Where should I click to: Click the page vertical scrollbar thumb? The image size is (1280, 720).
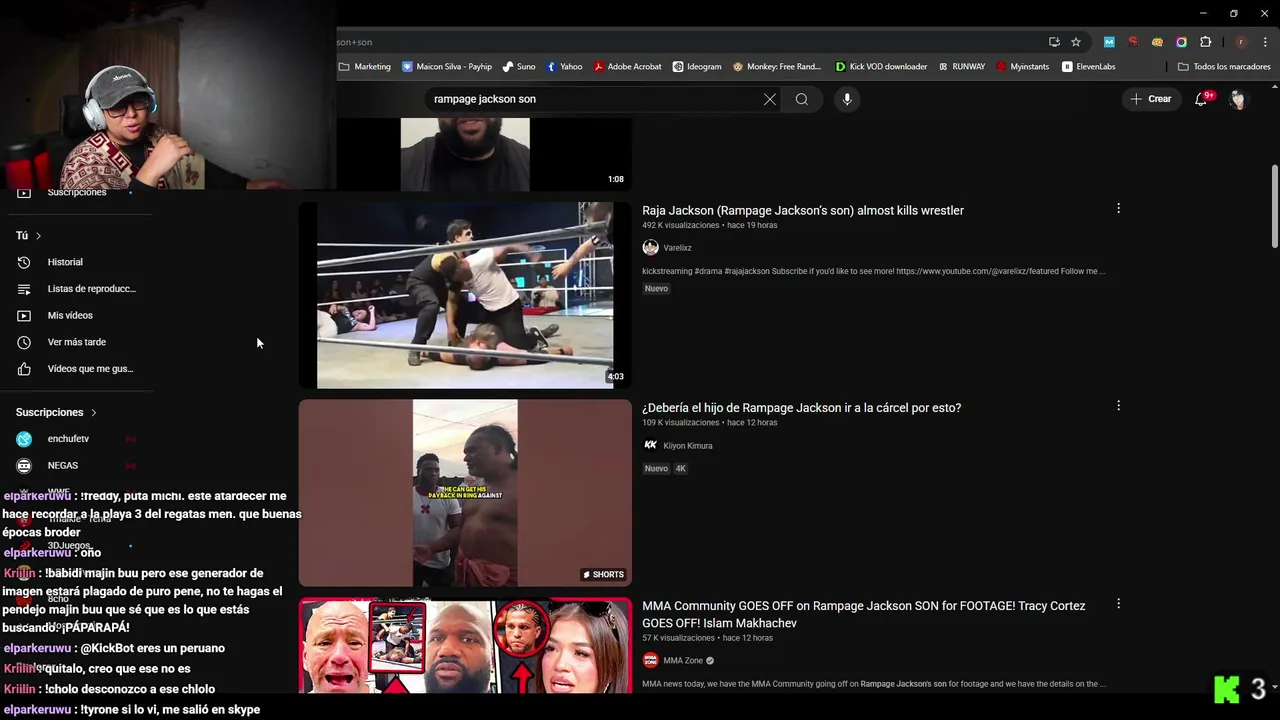pos(1275,206)
